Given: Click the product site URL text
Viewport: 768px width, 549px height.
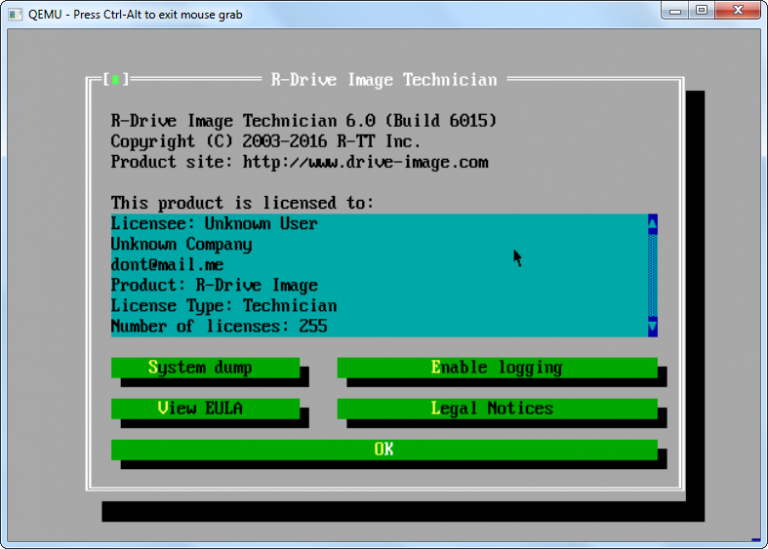Looking at the screenshot, I should 365,162.
